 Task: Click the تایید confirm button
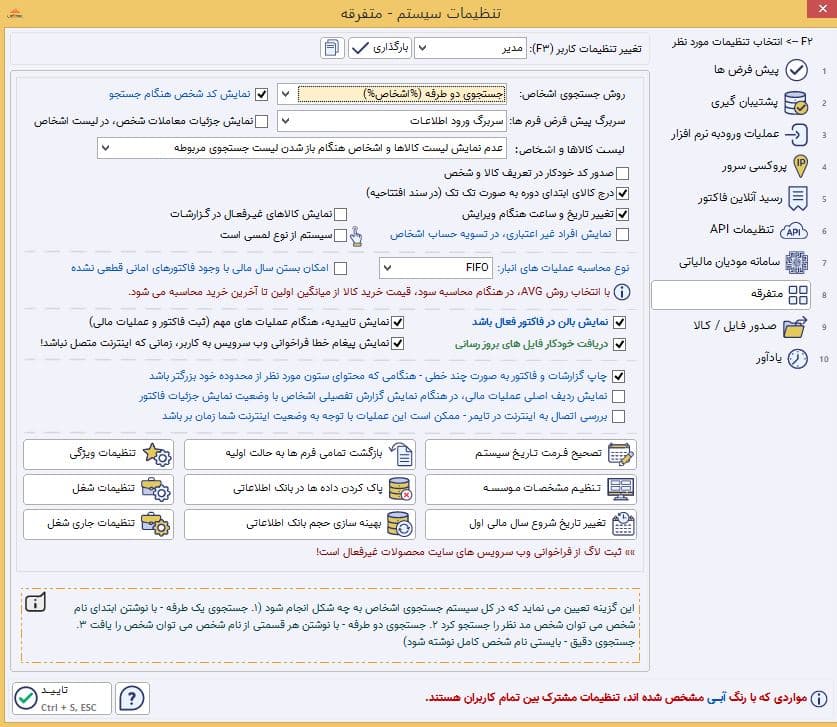pos(62,698)
